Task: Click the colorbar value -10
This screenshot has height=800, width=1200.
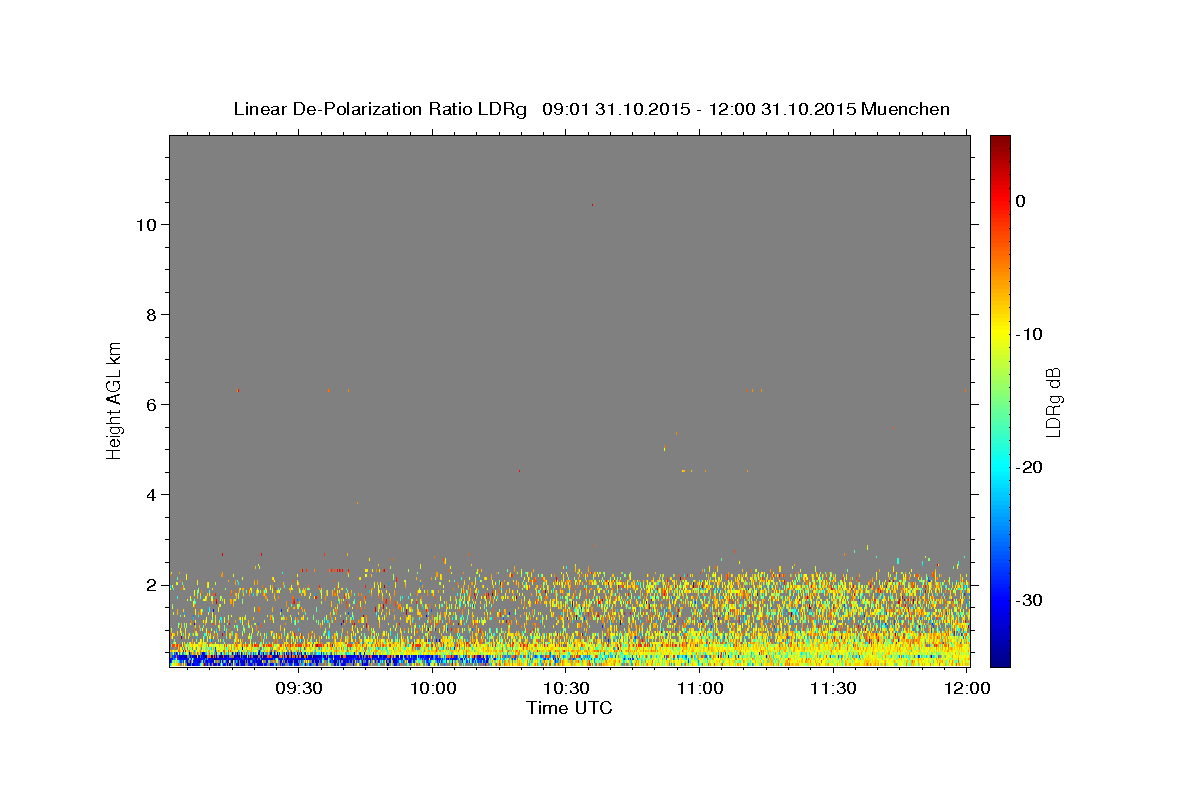Action: [1029, 334]
